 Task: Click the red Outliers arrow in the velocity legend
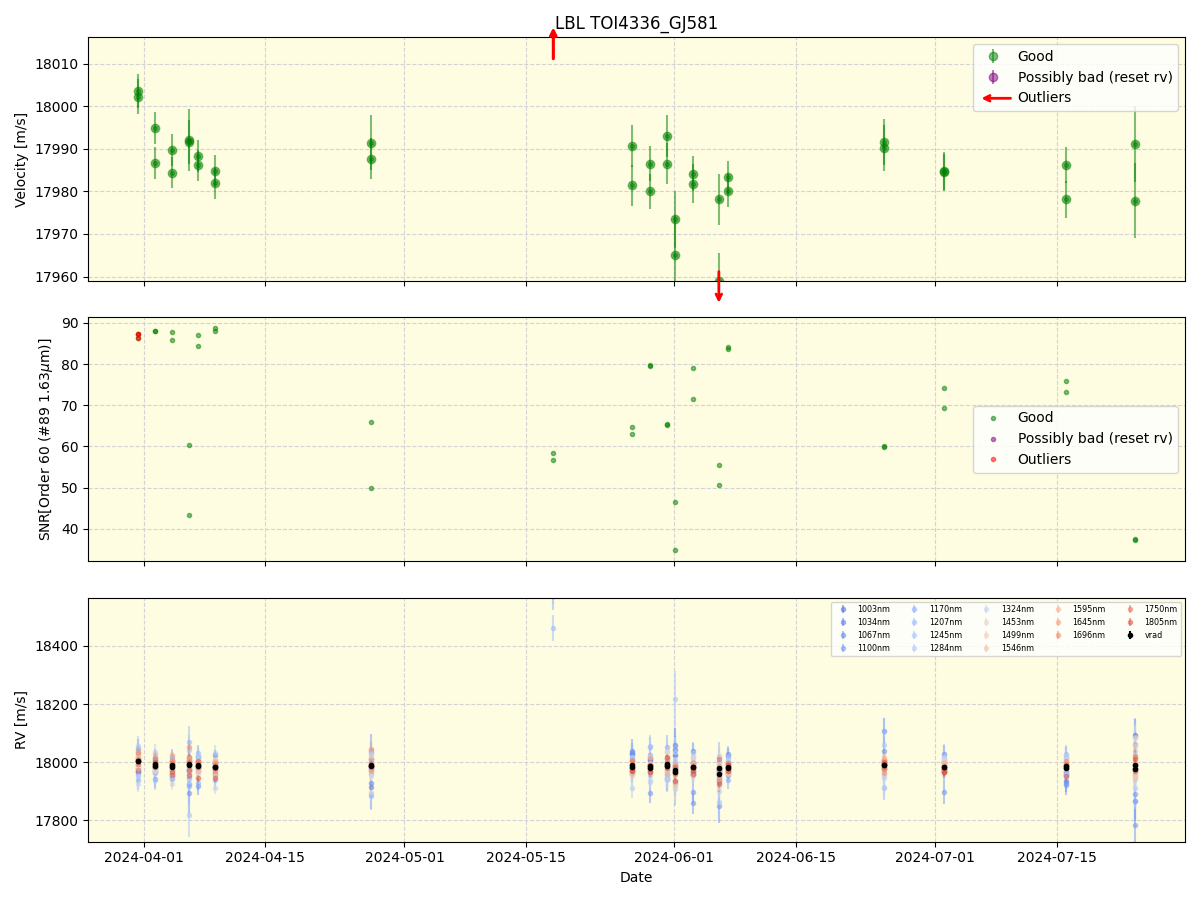[x=994, y=98]
